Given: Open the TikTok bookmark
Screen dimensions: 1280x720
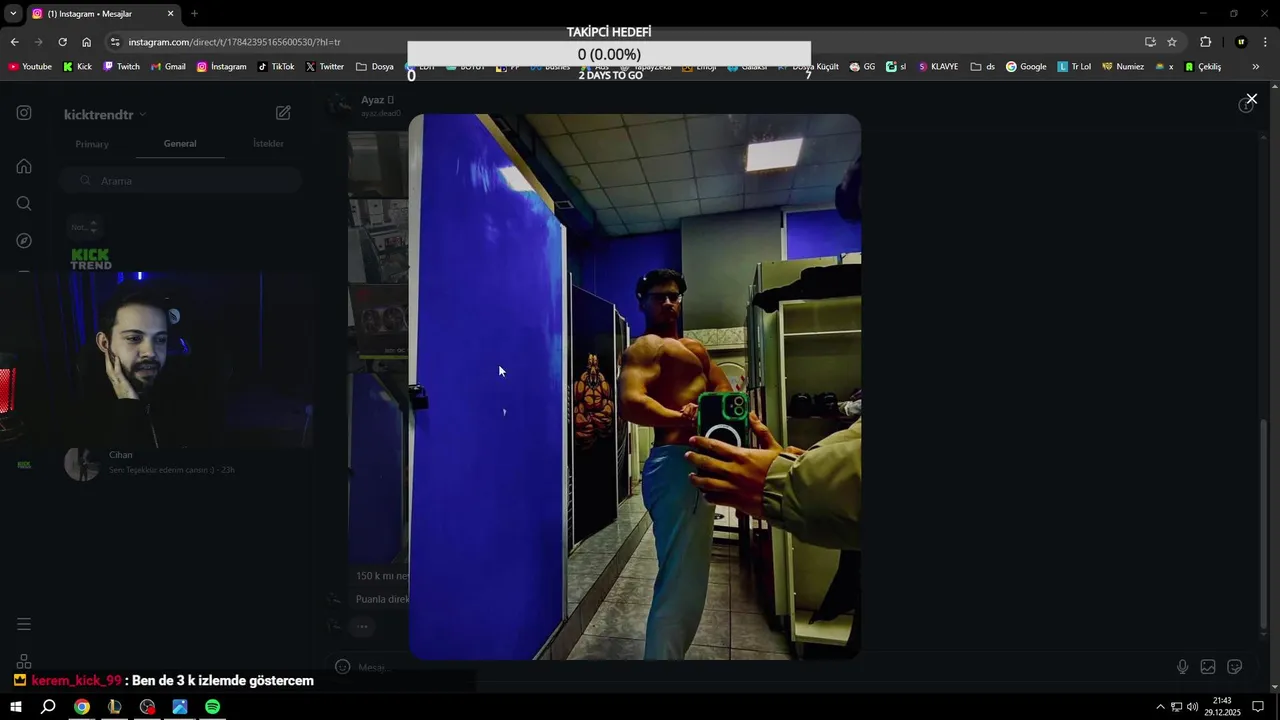Looking at the screenshot, I should tap(276, 67).
